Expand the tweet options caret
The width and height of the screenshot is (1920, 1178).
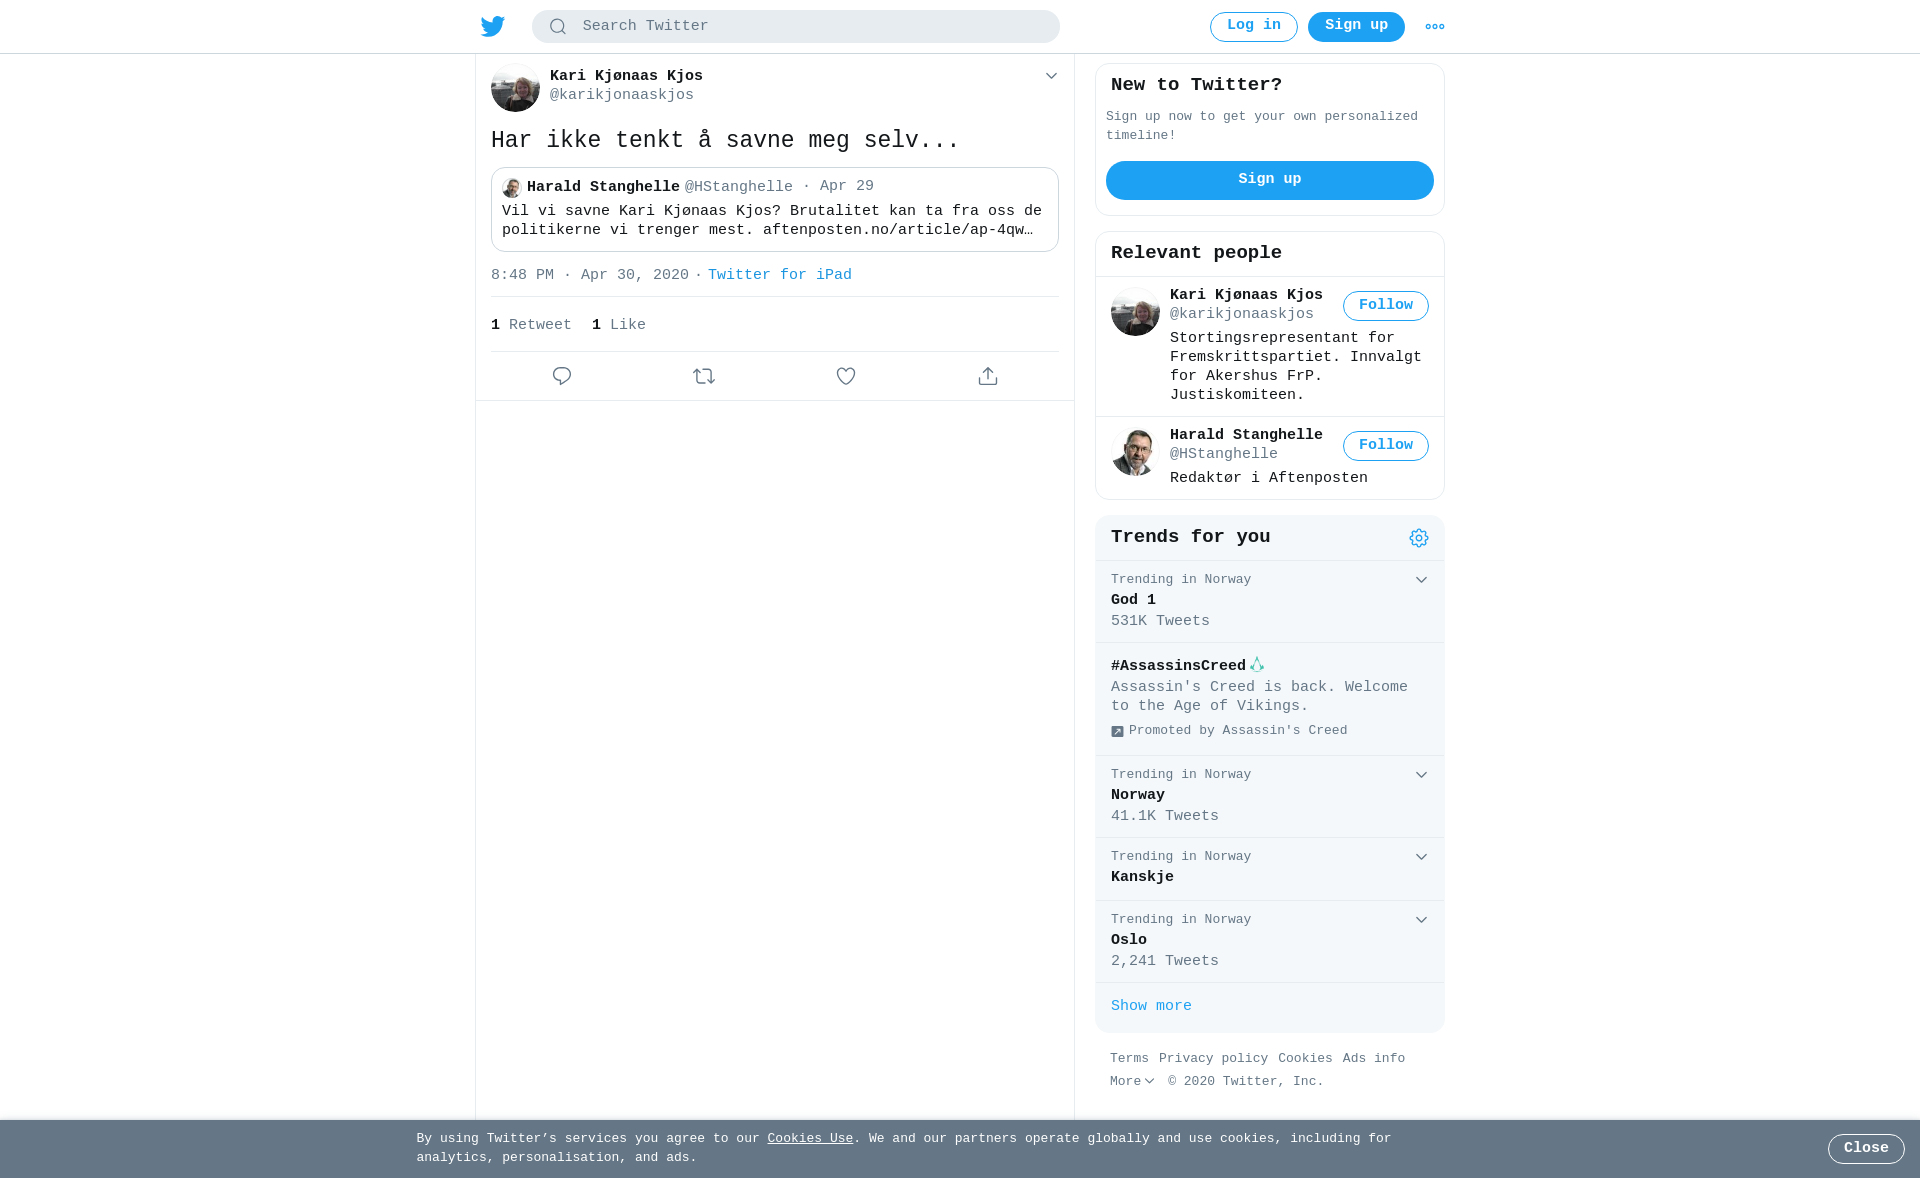click(x=1051, y=76)
